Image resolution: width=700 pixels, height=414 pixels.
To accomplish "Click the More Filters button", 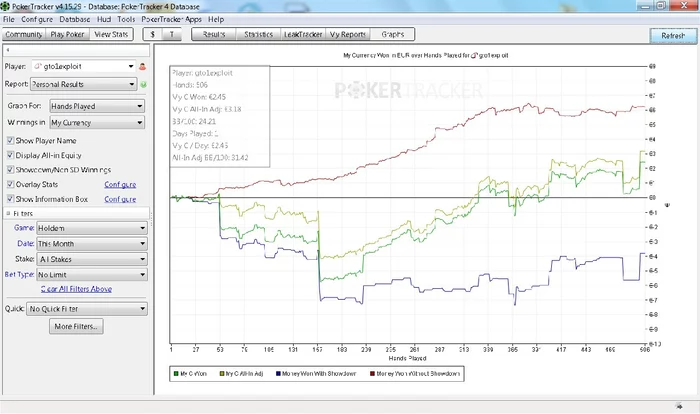I will (x=76, y=326).
